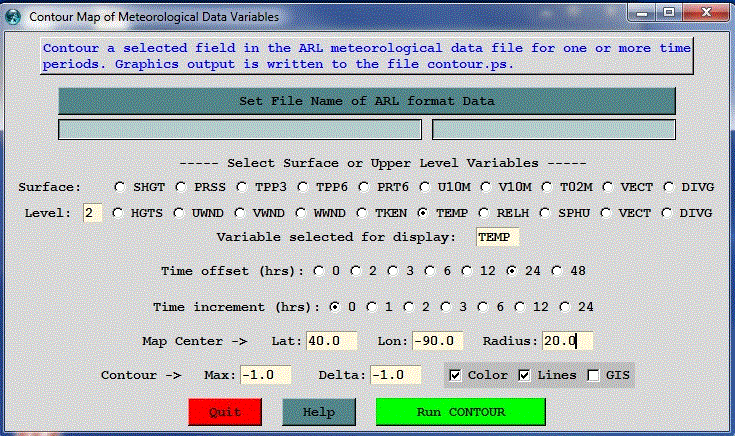
Task: Select the HGTS level variable
Action: coord(121,212)
